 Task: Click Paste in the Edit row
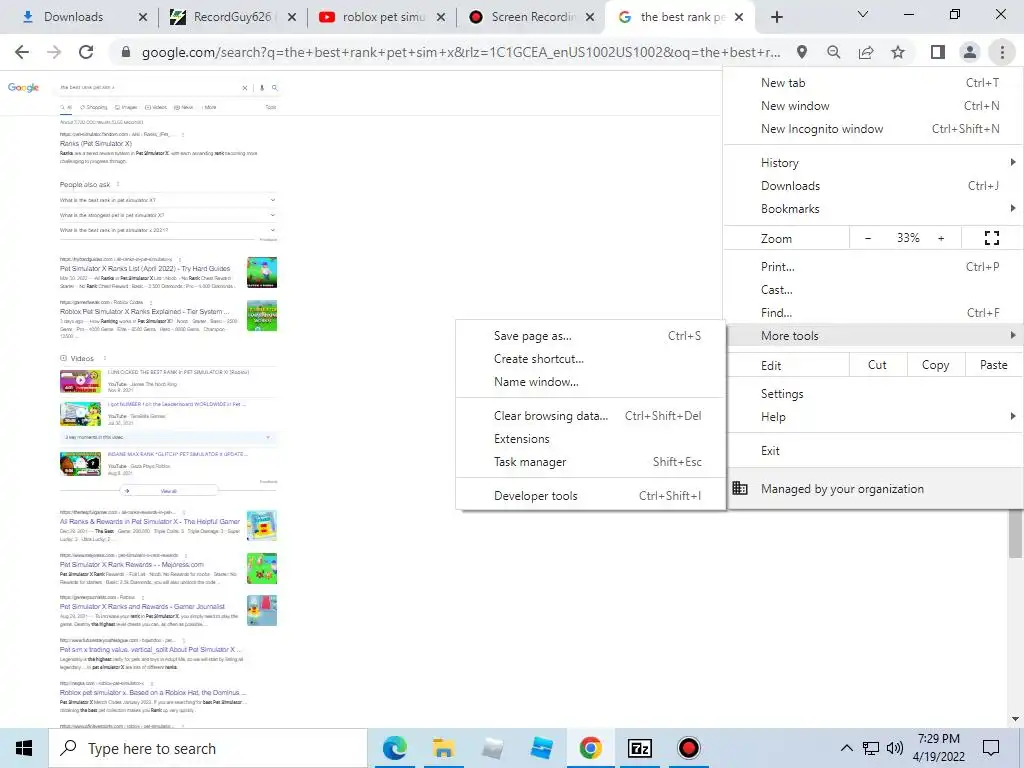click(993, 365)
